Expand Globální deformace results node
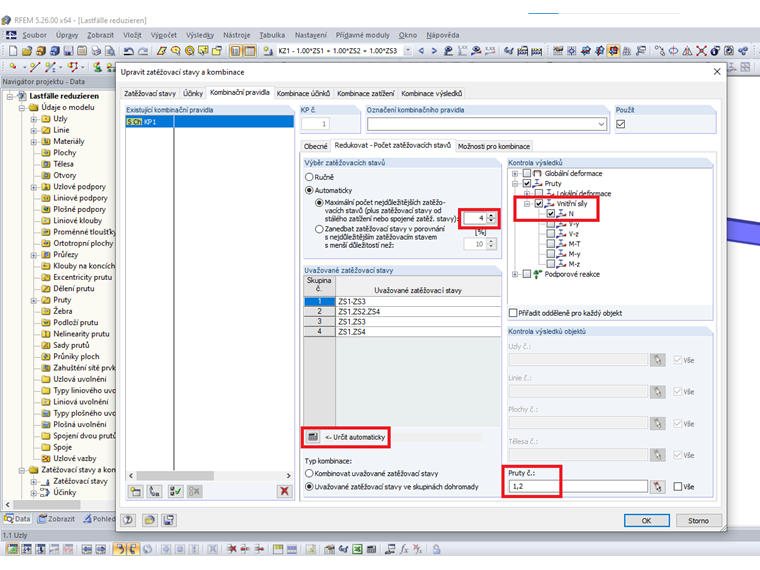This screenshot has width=760, height=570. [515, 174]
